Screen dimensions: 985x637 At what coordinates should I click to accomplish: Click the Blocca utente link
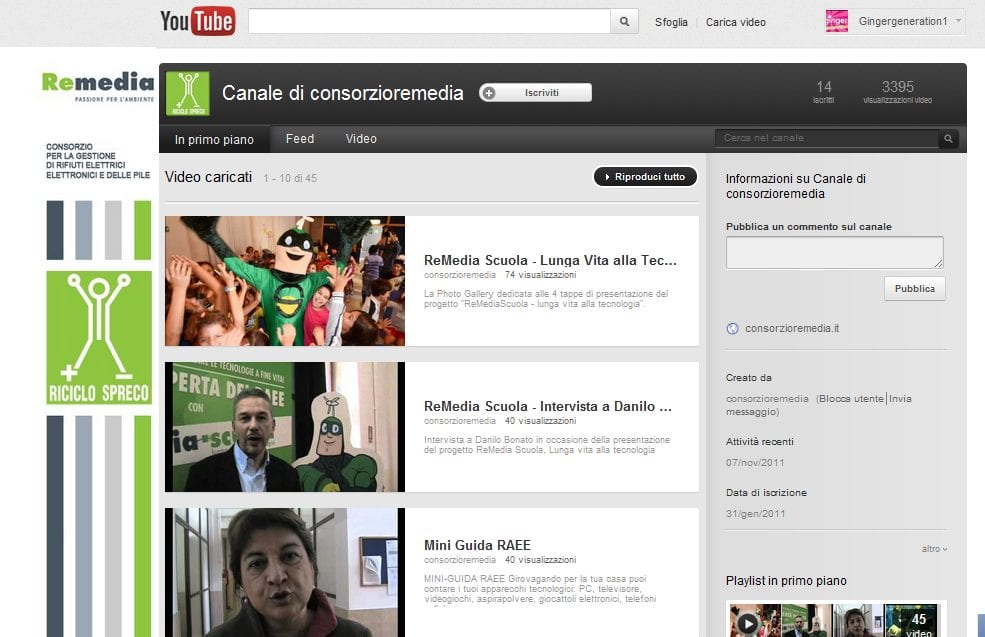(x=851, y=398)
